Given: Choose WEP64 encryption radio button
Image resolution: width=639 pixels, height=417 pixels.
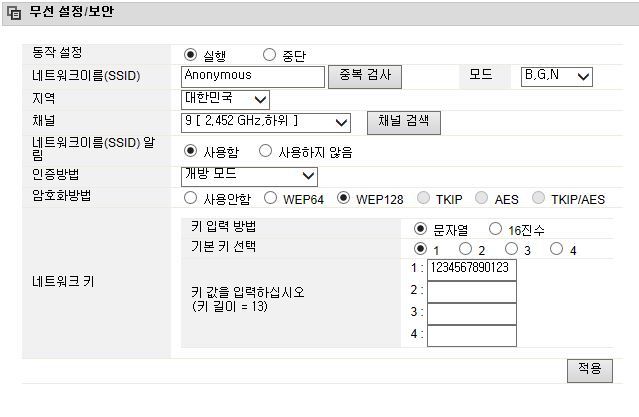Looking at the screenshot, I should click(270, 199).
